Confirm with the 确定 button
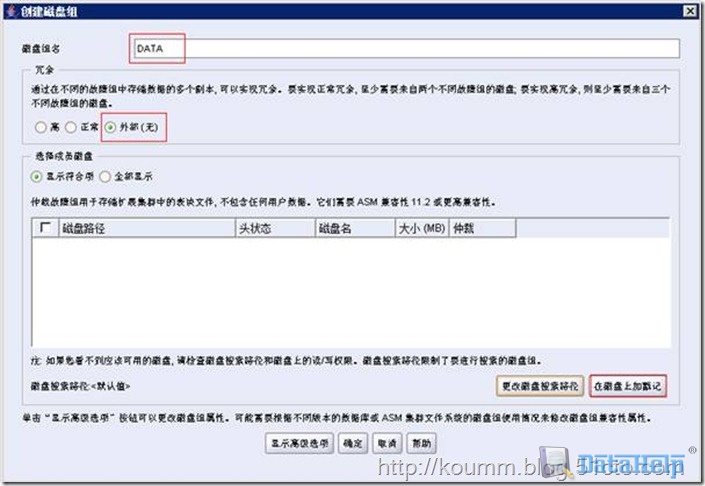 click(x=353, y=443)
